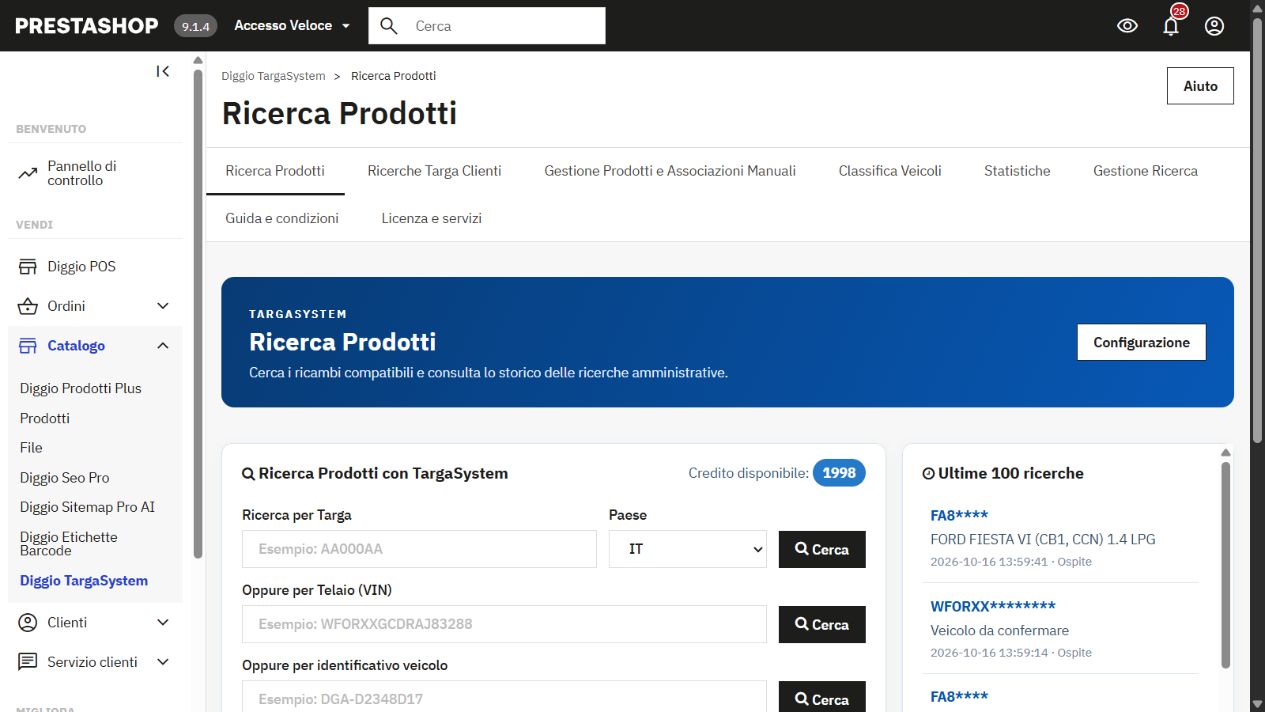
Task: Open first FA8**** search dated 13:59:41
Action: click(x=1064, y=538)
